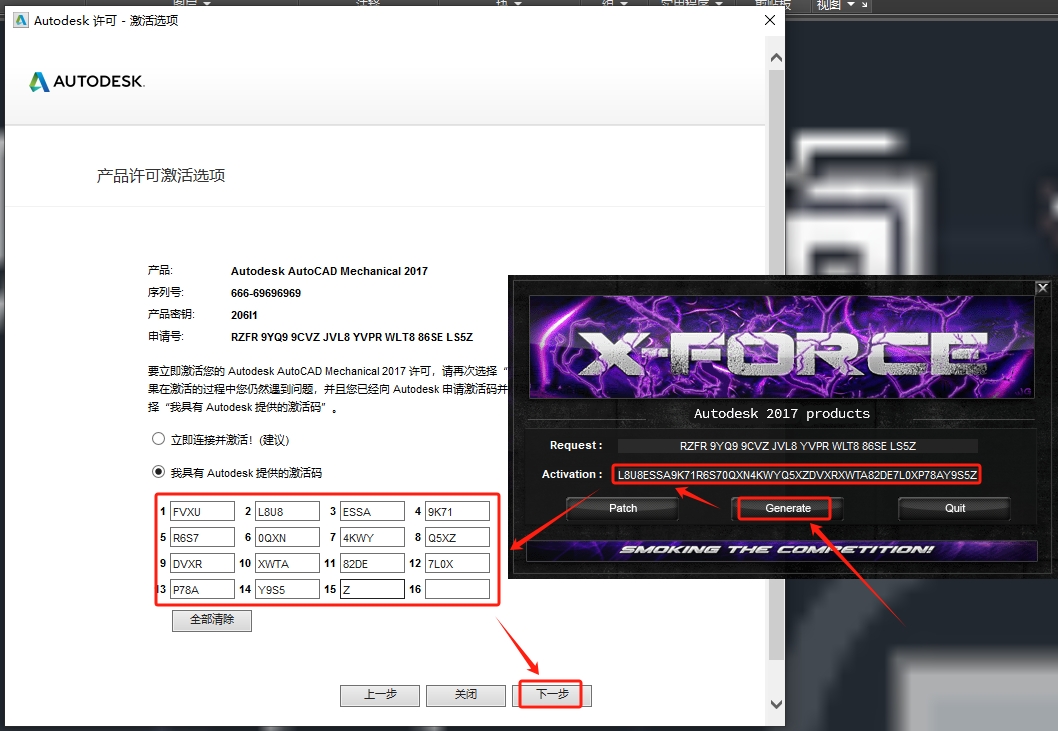Click the 上一步 (Back) button

click(380, 695)
